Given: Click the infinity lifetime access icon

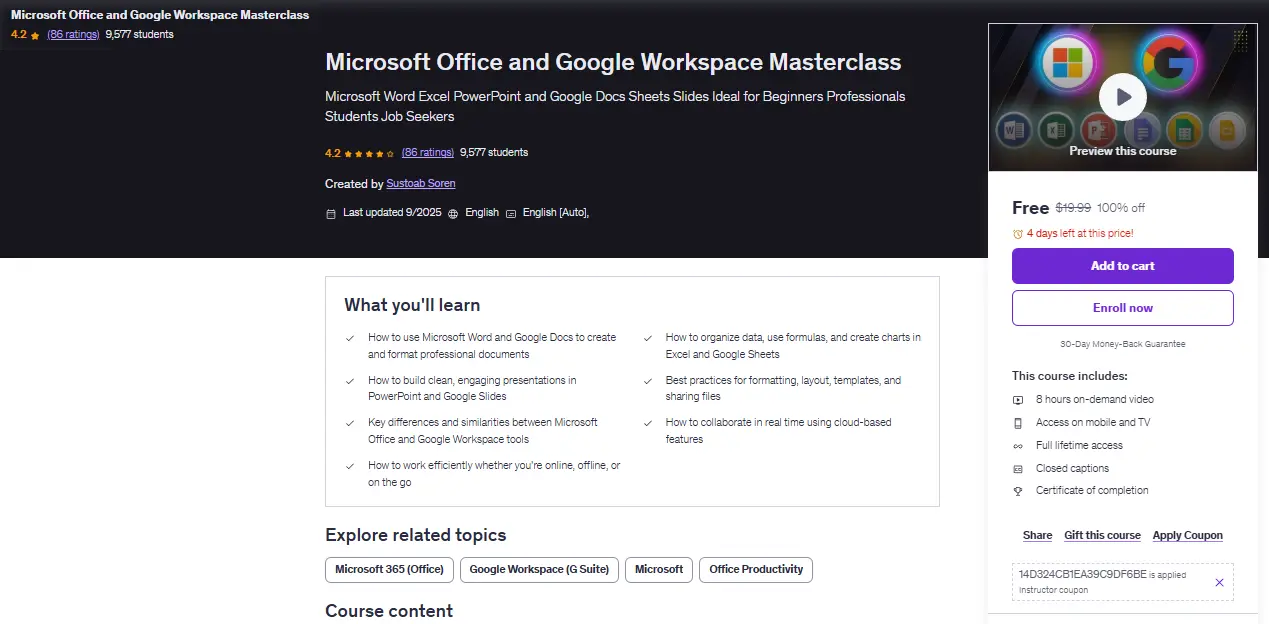Looking at the screenshot, I should pyautogui.click(x=1018, y=446).
